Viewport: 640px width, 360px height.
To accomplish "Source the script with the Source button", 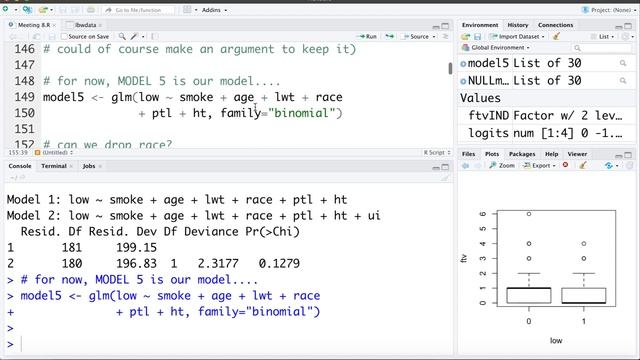I will 416,36.
